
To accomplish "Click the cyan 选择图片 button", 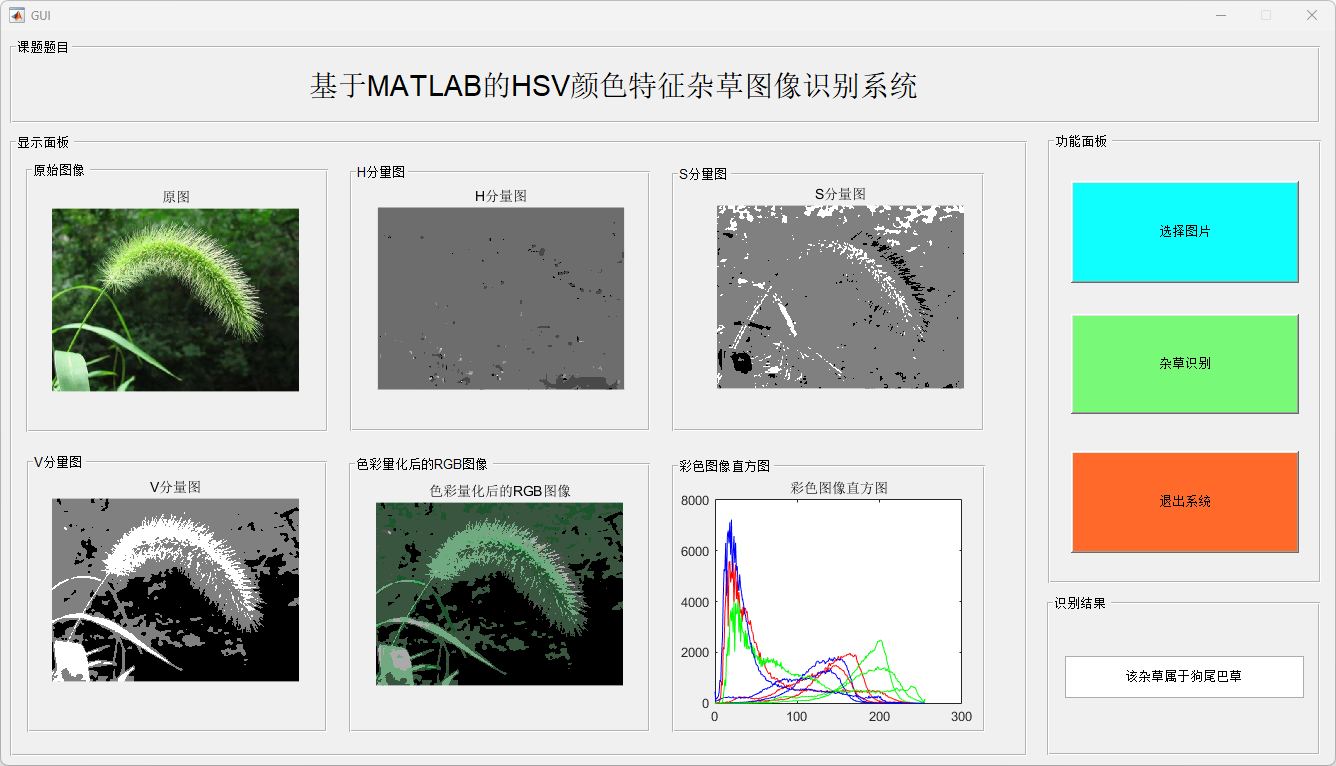I will click(1184, 232).
